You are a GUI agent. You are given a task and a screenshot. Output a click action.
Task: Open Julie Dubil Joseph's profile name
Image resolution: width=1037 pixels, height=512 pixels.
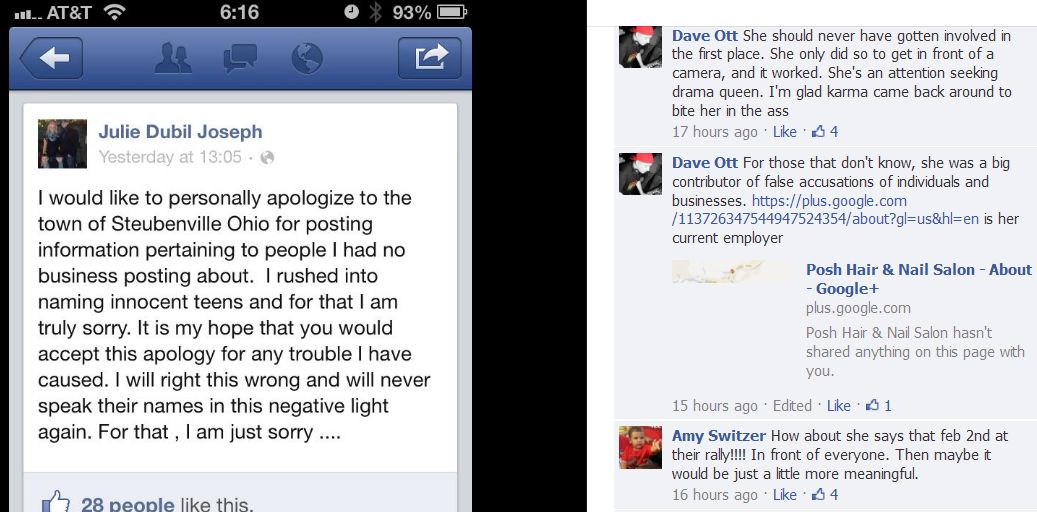(x=181, y=132)
